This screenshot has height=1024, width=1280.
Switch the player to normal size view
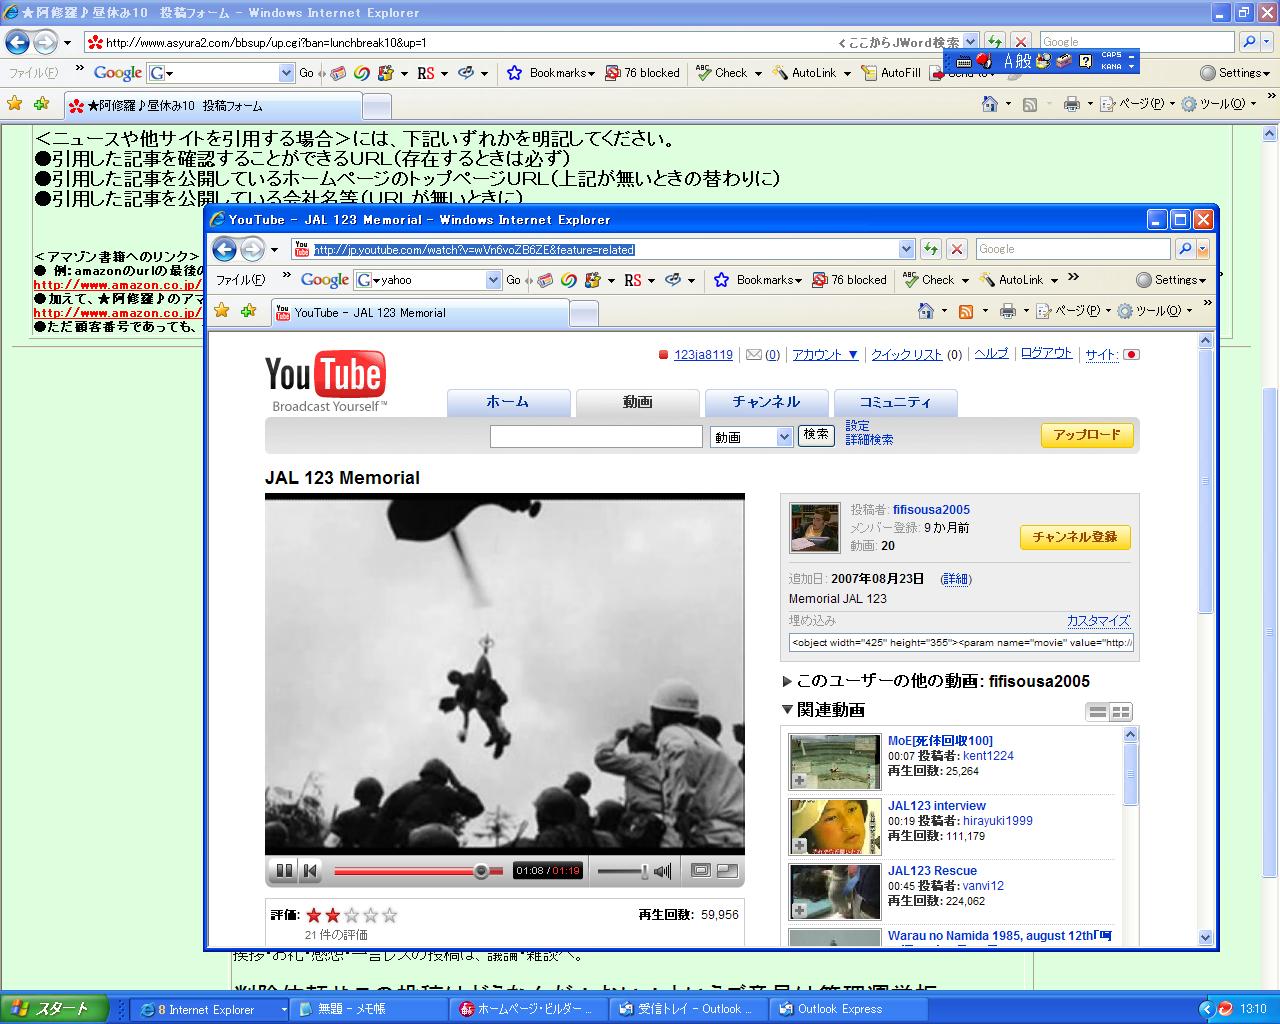[x=701, y=871]
